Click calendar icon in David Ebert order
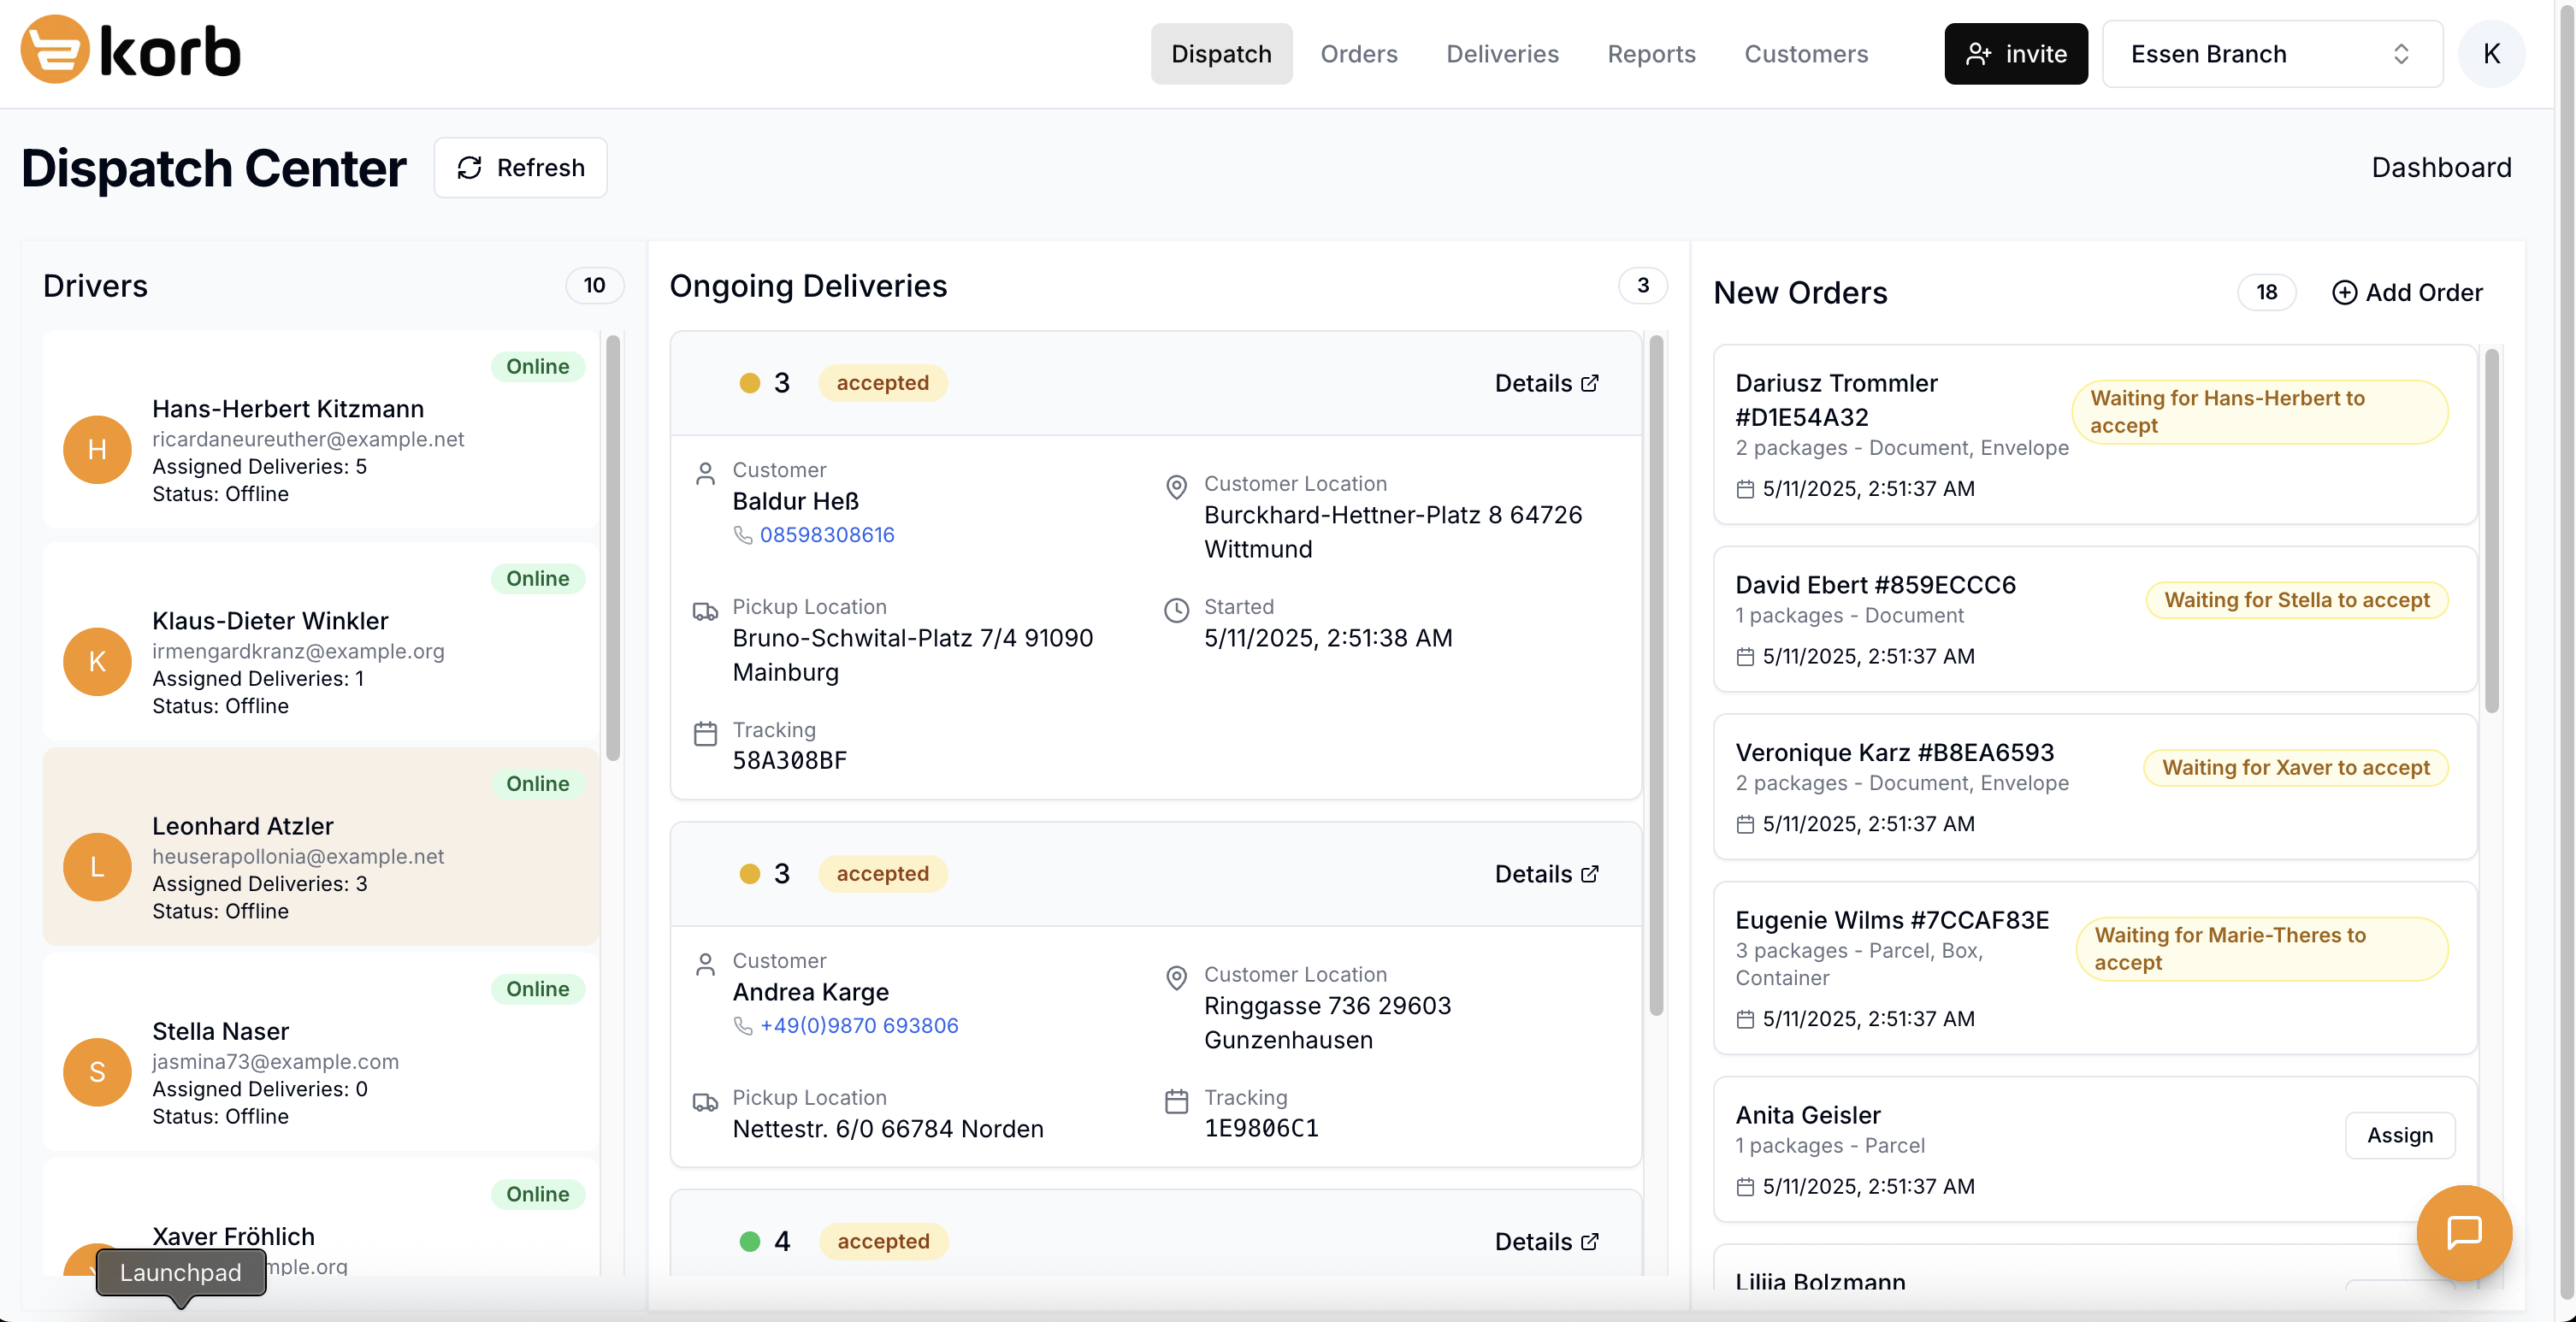 1745,657
